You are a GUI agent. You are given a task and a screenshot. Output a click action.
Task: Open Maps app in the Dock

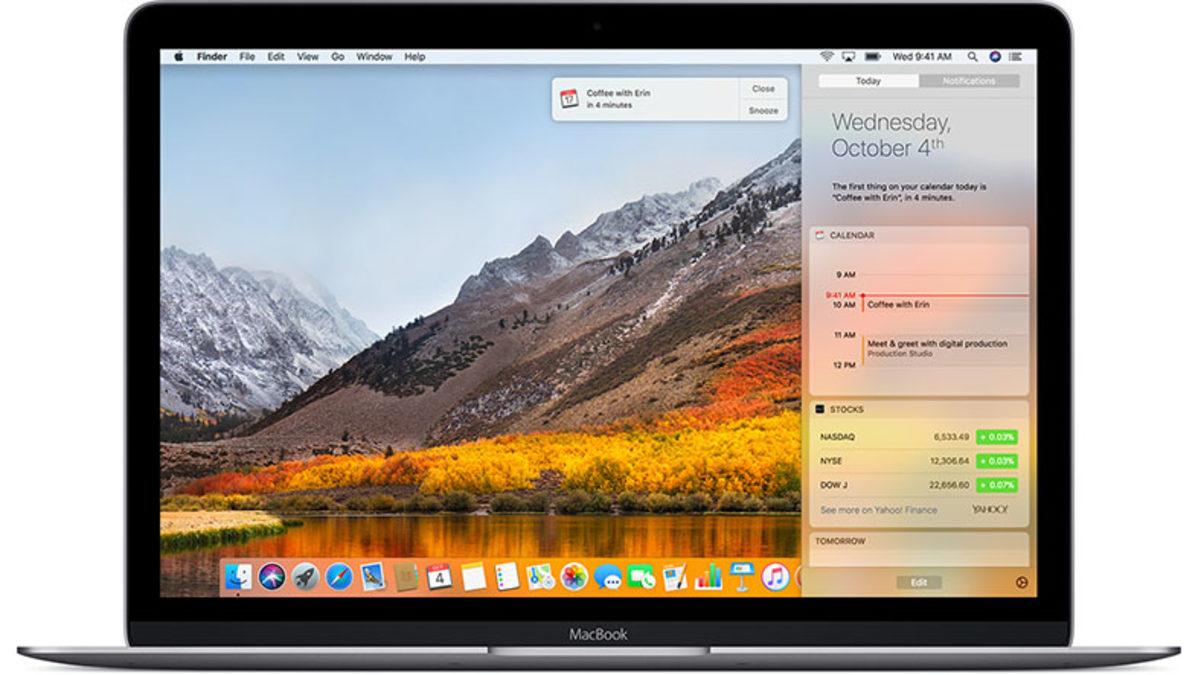tap(540, 576)
